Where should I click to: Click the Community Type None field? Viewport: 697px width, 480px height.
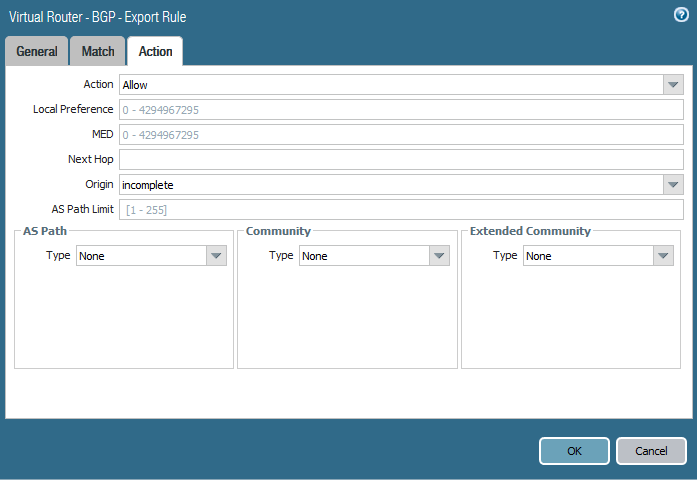click(x=364, y=256)
